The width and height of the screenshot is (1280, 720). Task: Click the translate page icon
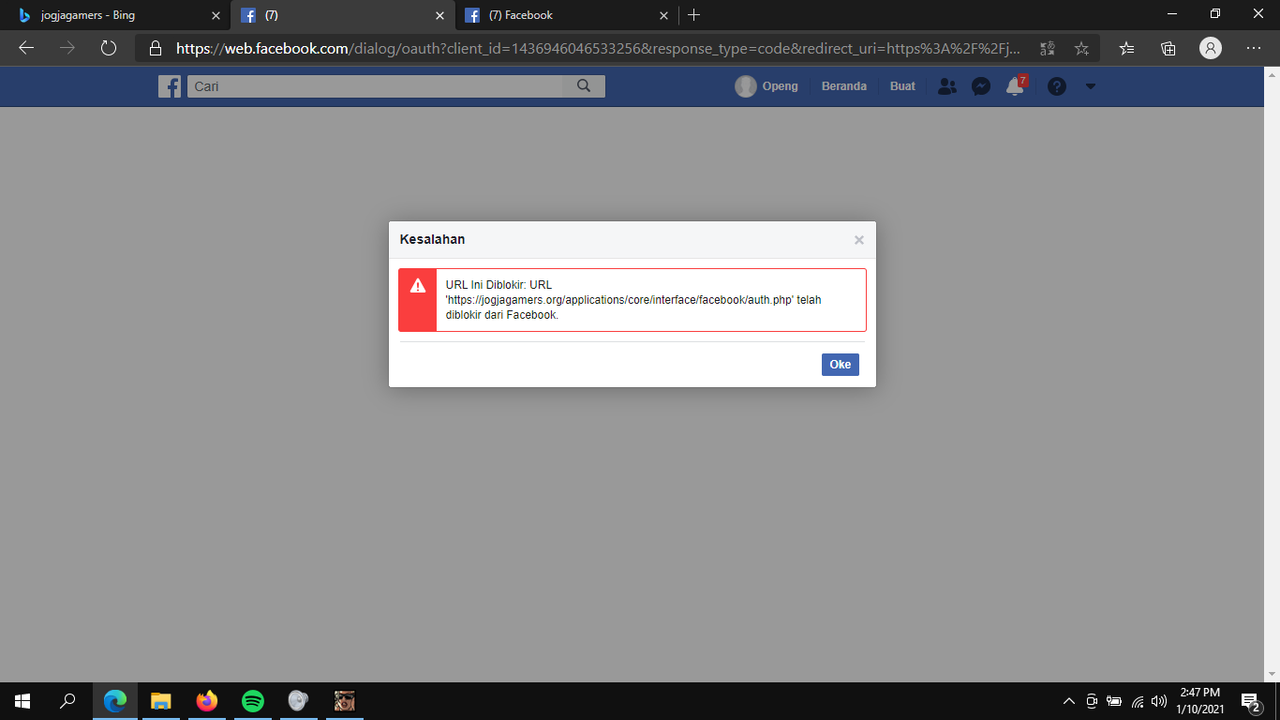(x=1047, y=48)
